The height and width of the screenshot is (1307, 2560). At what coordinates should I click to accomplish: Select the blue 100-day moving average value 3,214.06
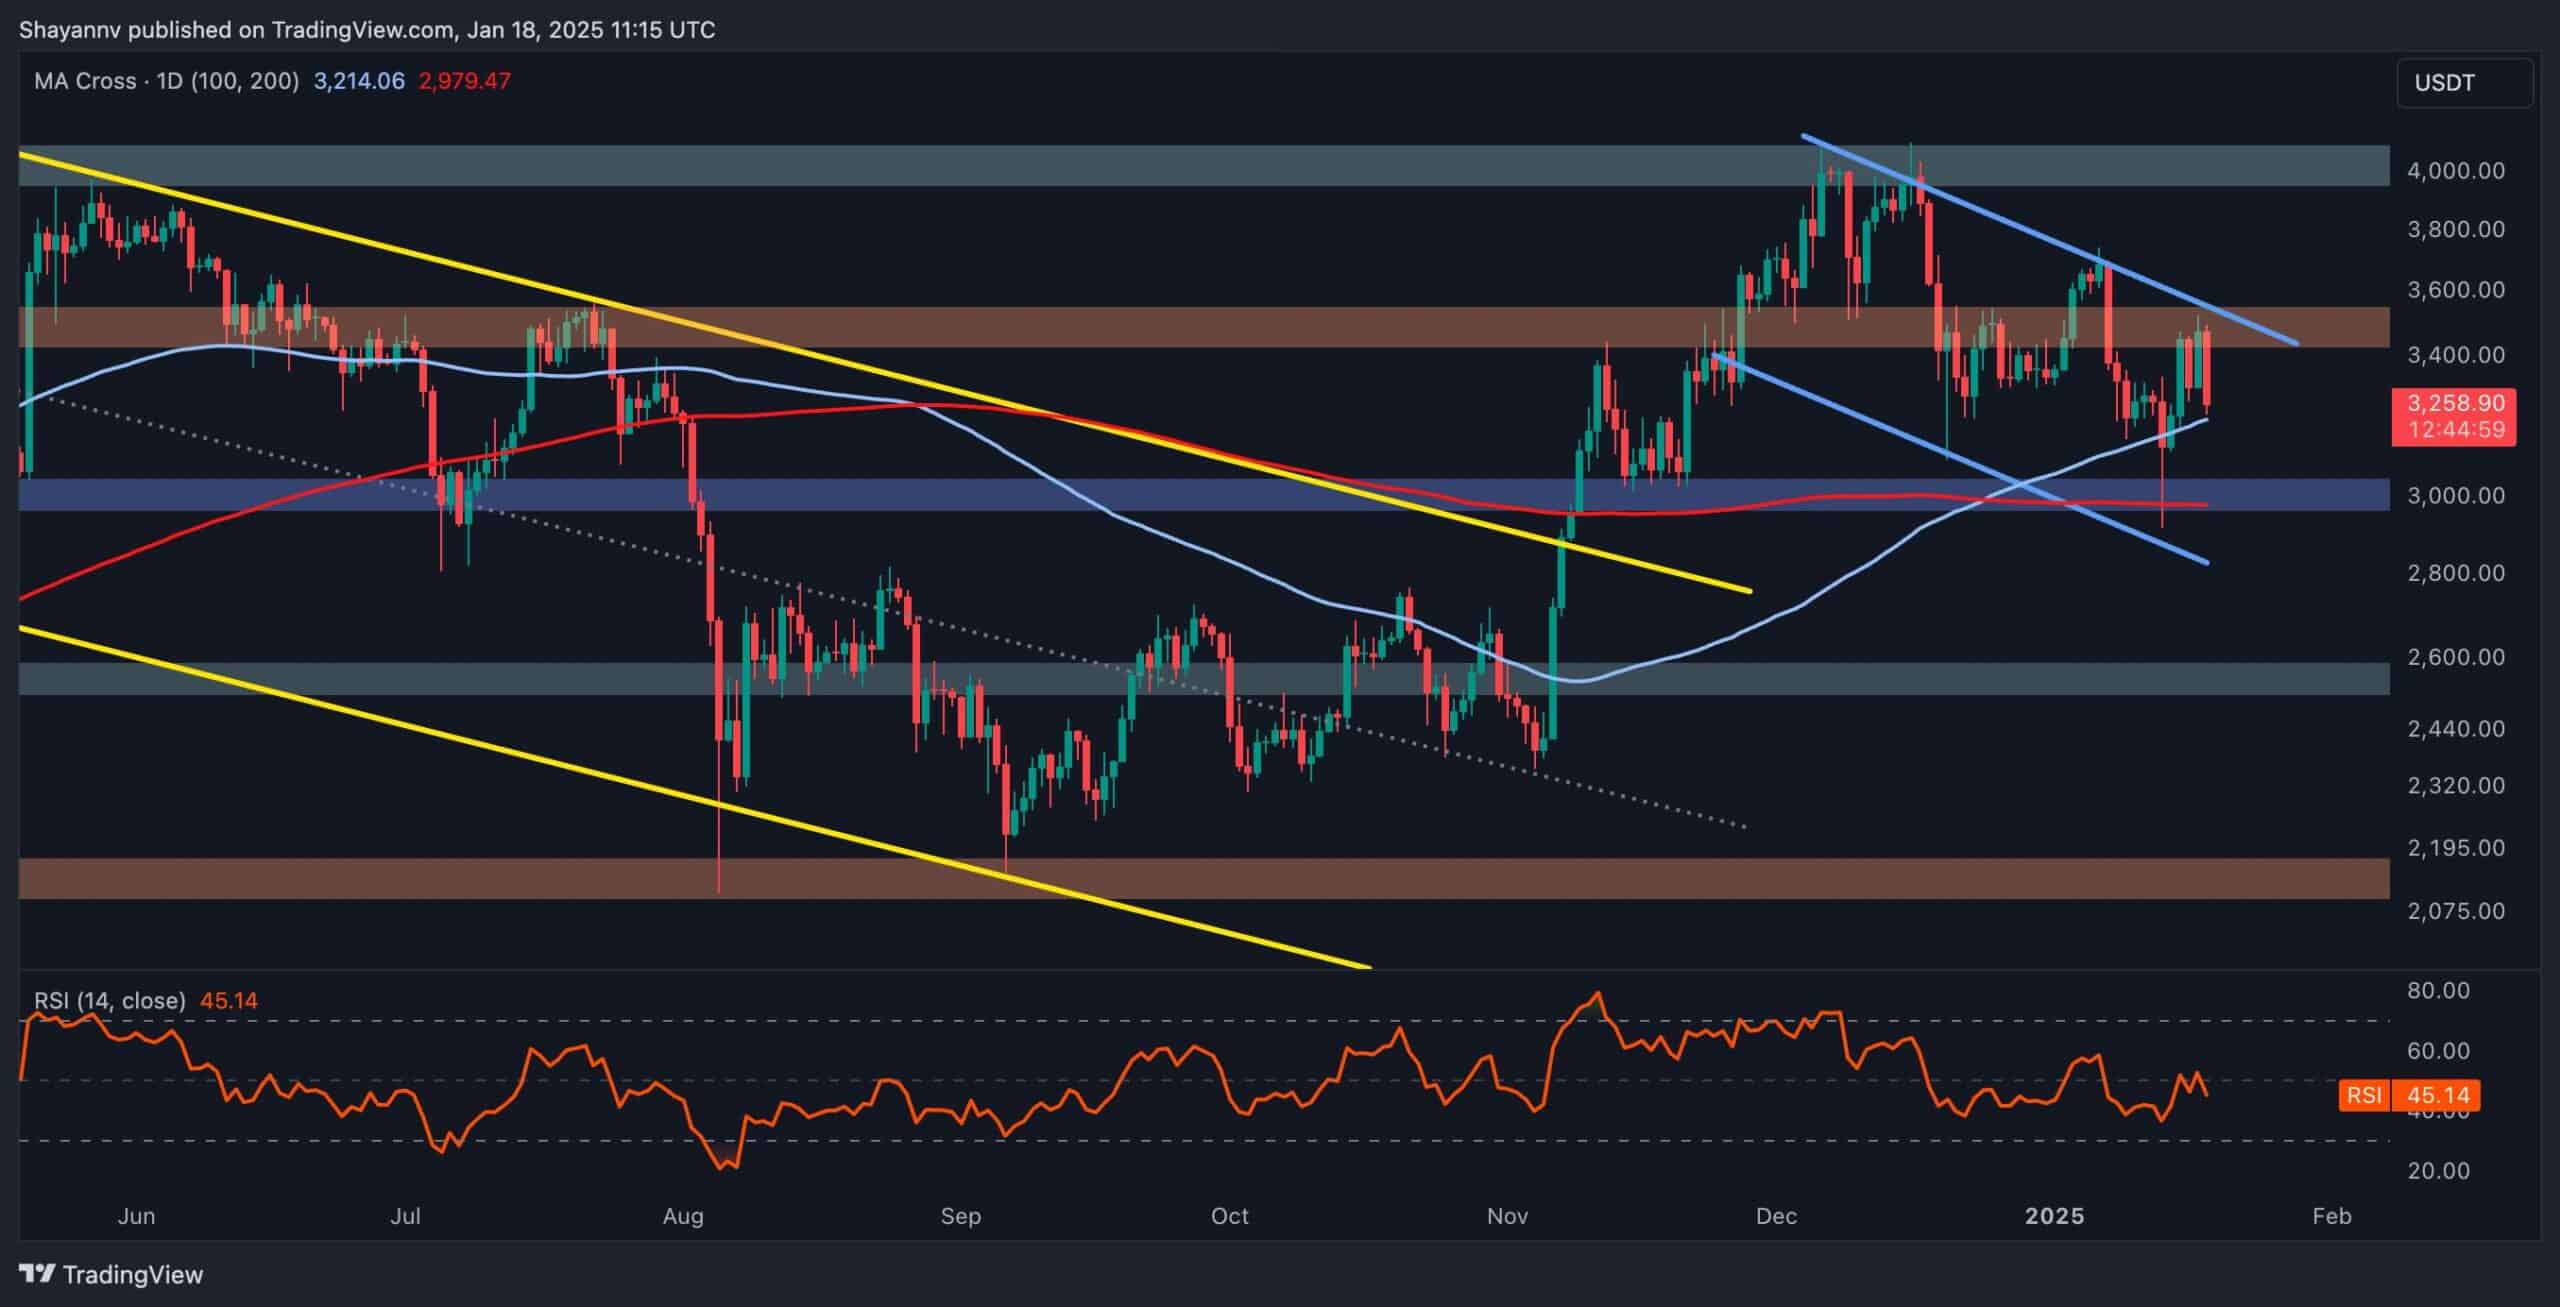pyautogui.click(x=356, y=82)
